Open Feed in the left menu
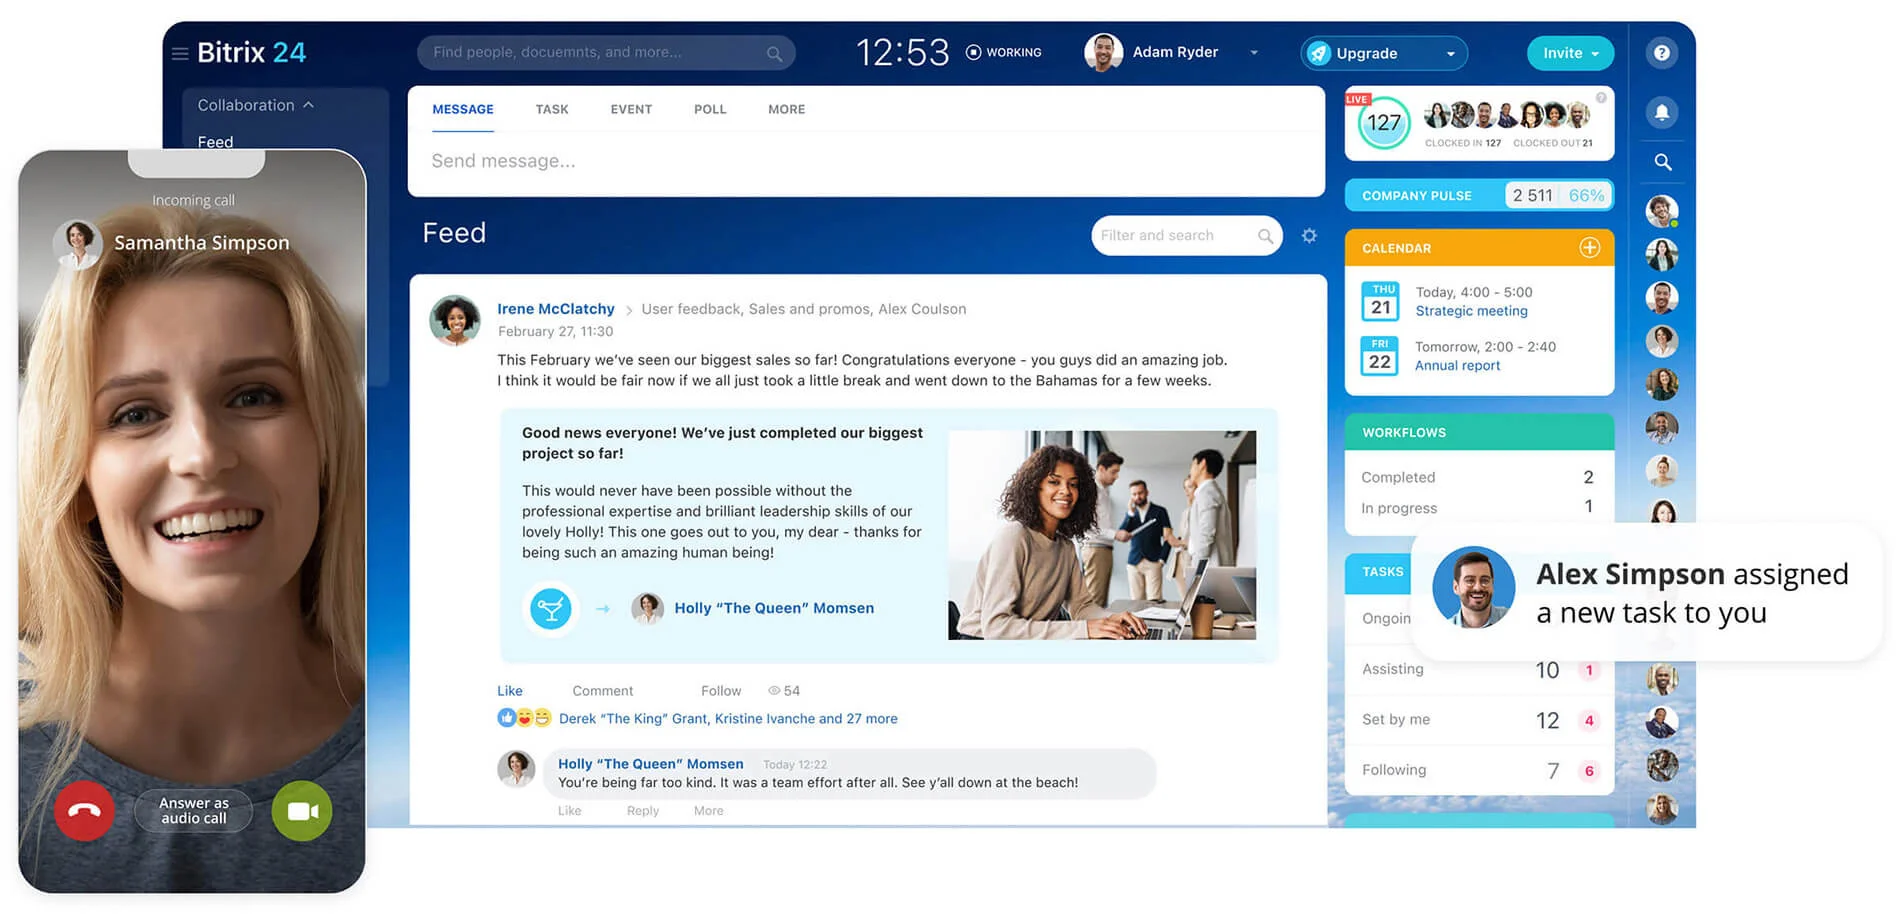 click(x=215, y=142)
